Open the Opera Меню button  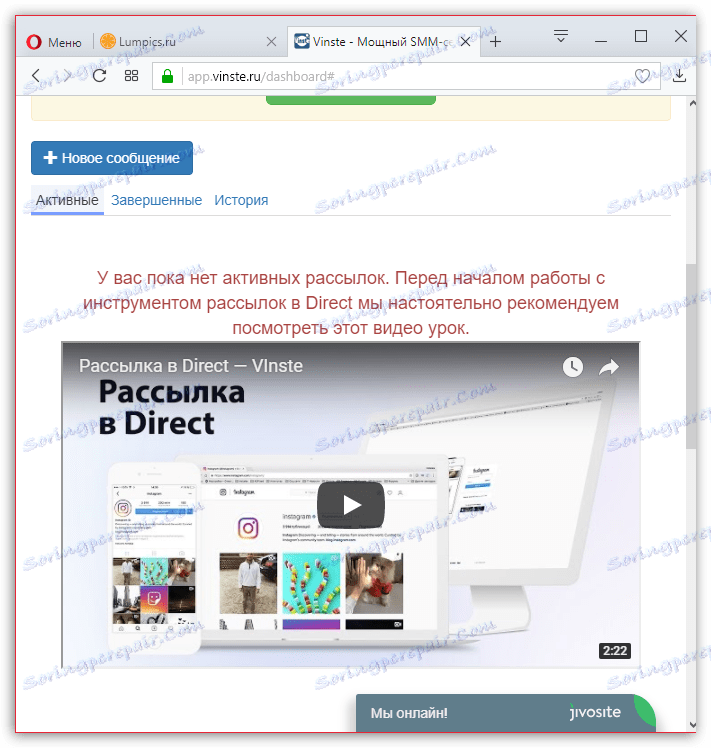point(54,42)
